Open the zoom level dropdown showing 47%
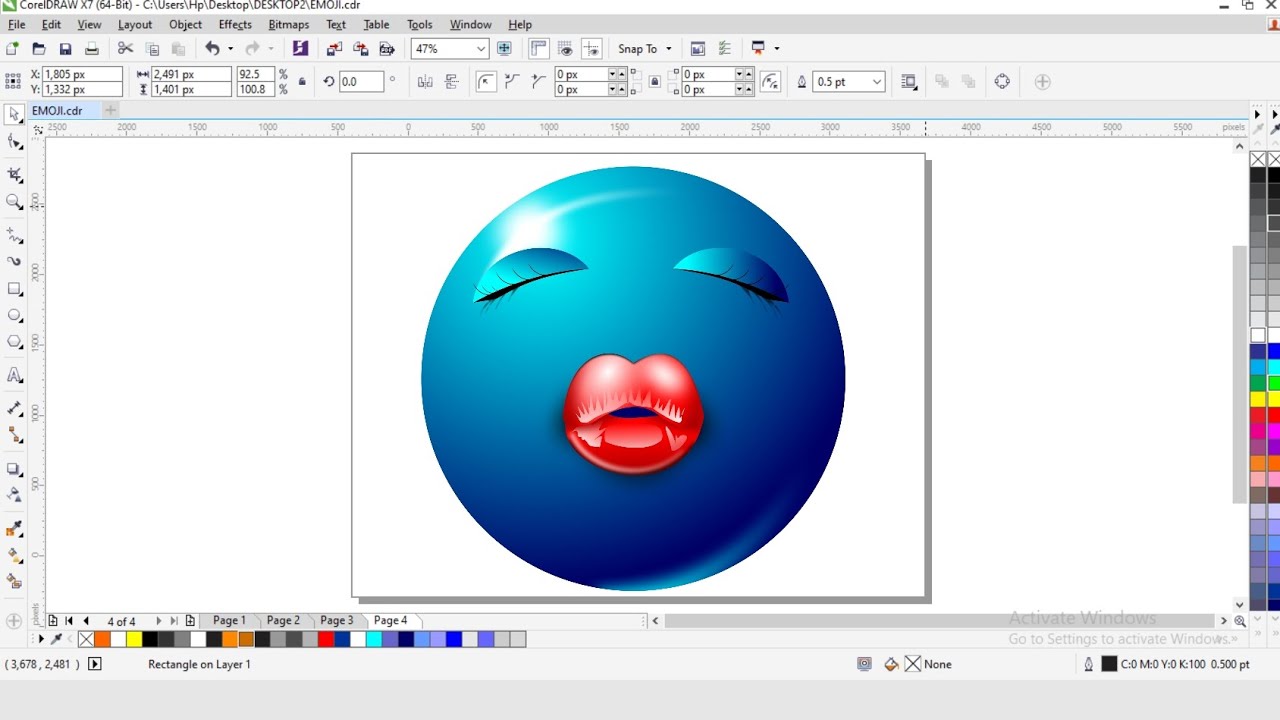This screenshot has height=720, width=1280. tap(481, 48)
